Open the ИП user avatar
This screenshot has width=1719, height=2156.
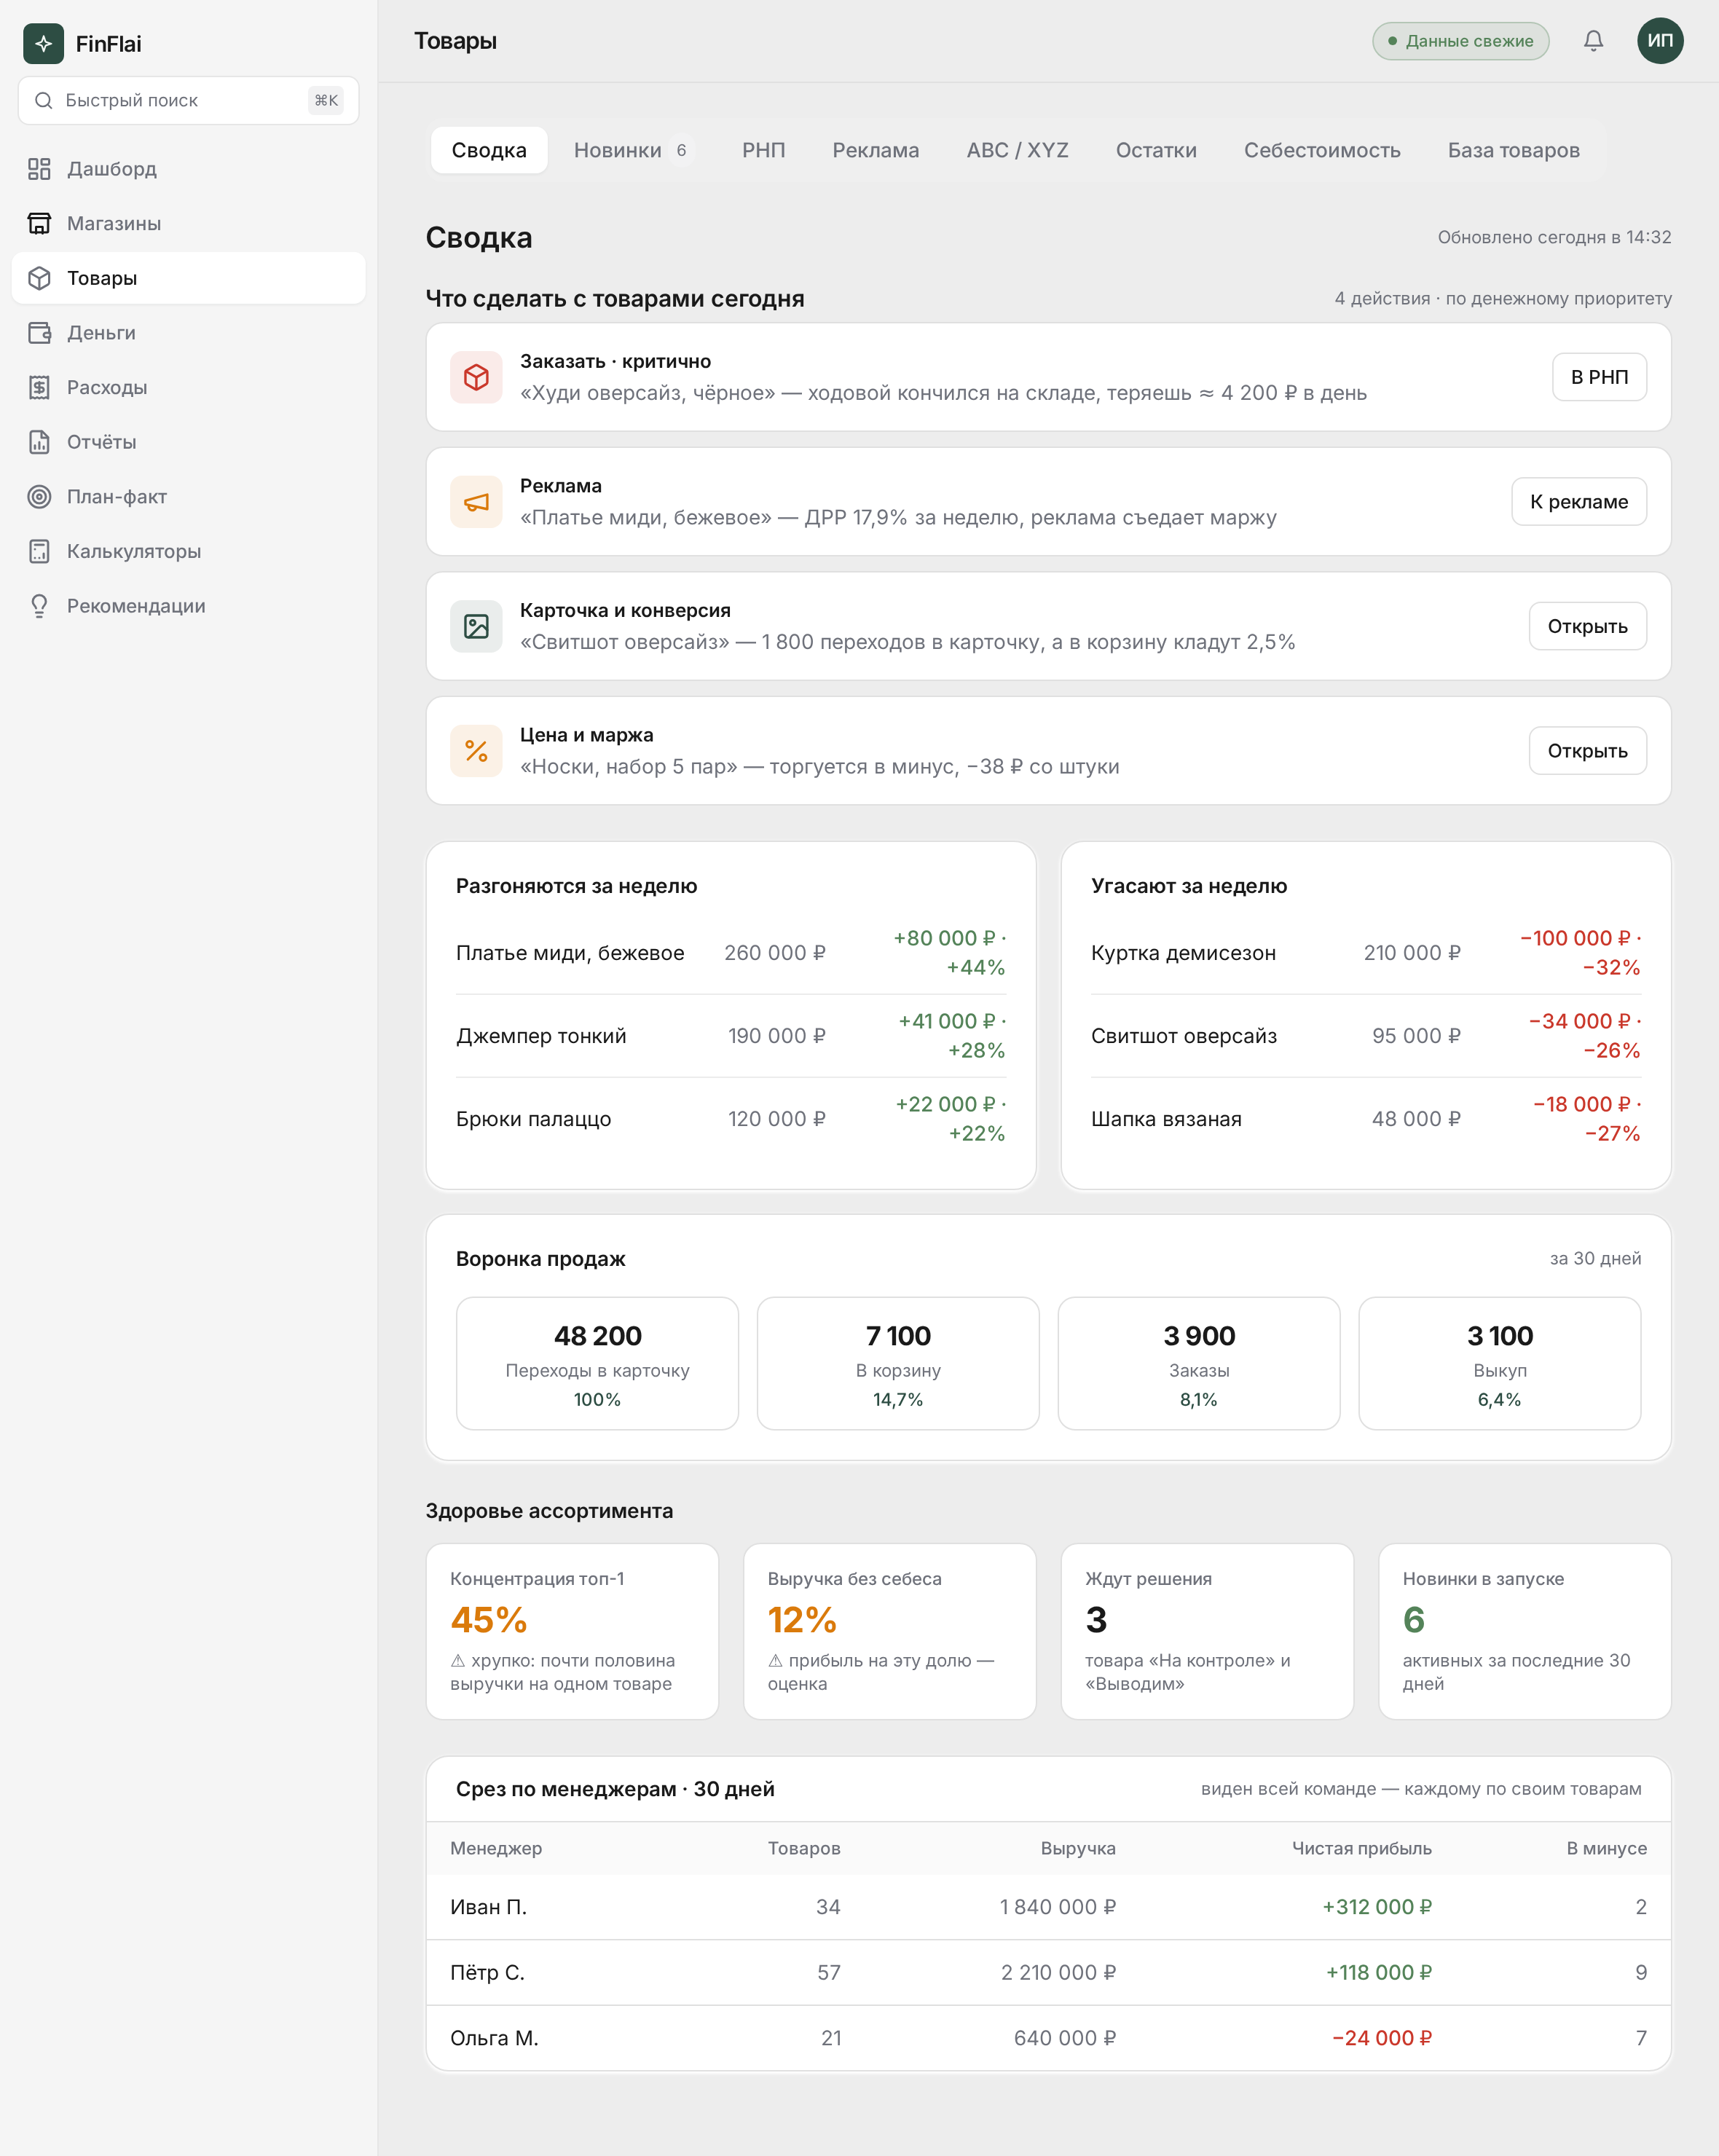coord(1660,41)
